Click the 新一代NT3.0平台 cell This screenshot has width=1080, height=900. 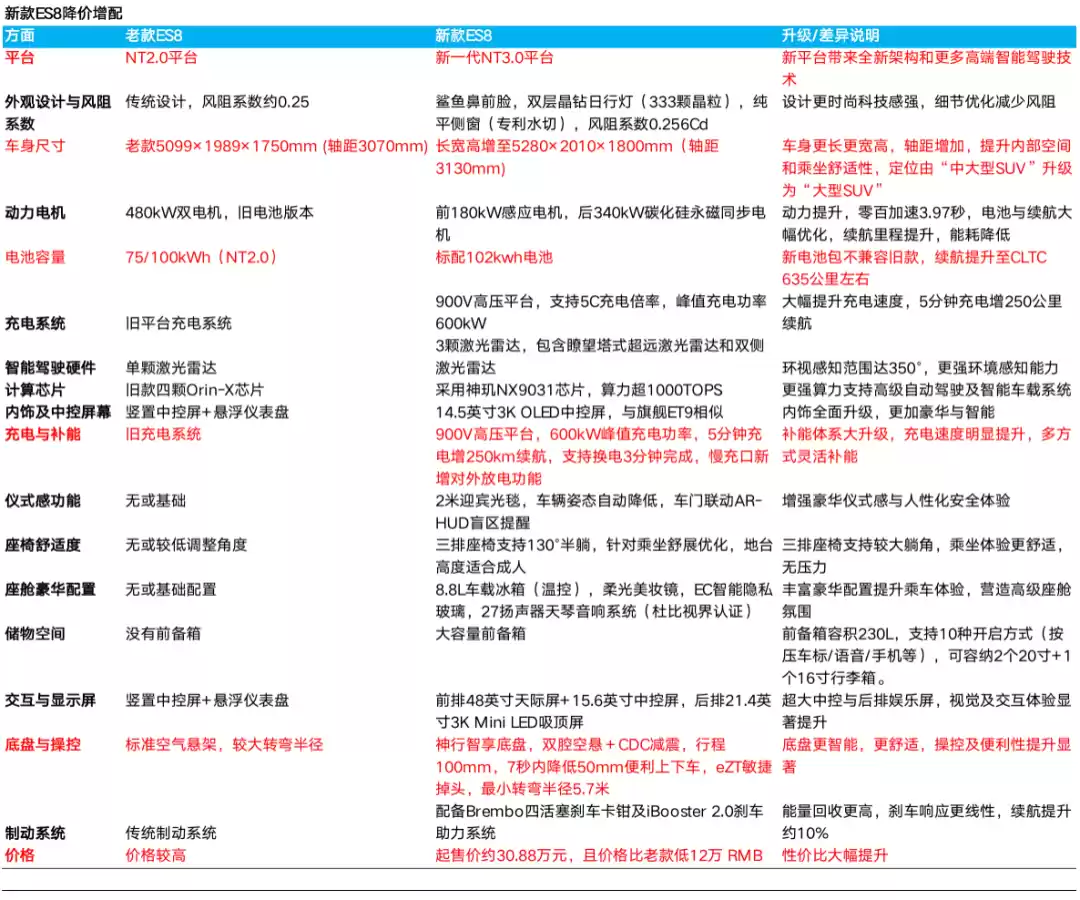click(494, 57)
